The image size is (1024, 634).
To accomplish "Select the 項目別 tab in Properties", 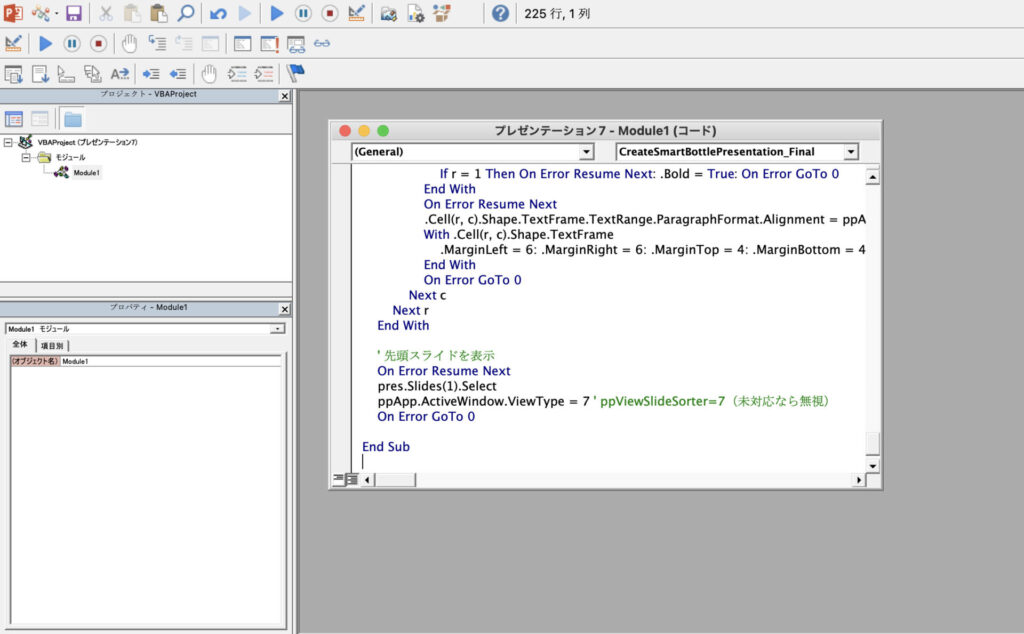I will 53,345.
